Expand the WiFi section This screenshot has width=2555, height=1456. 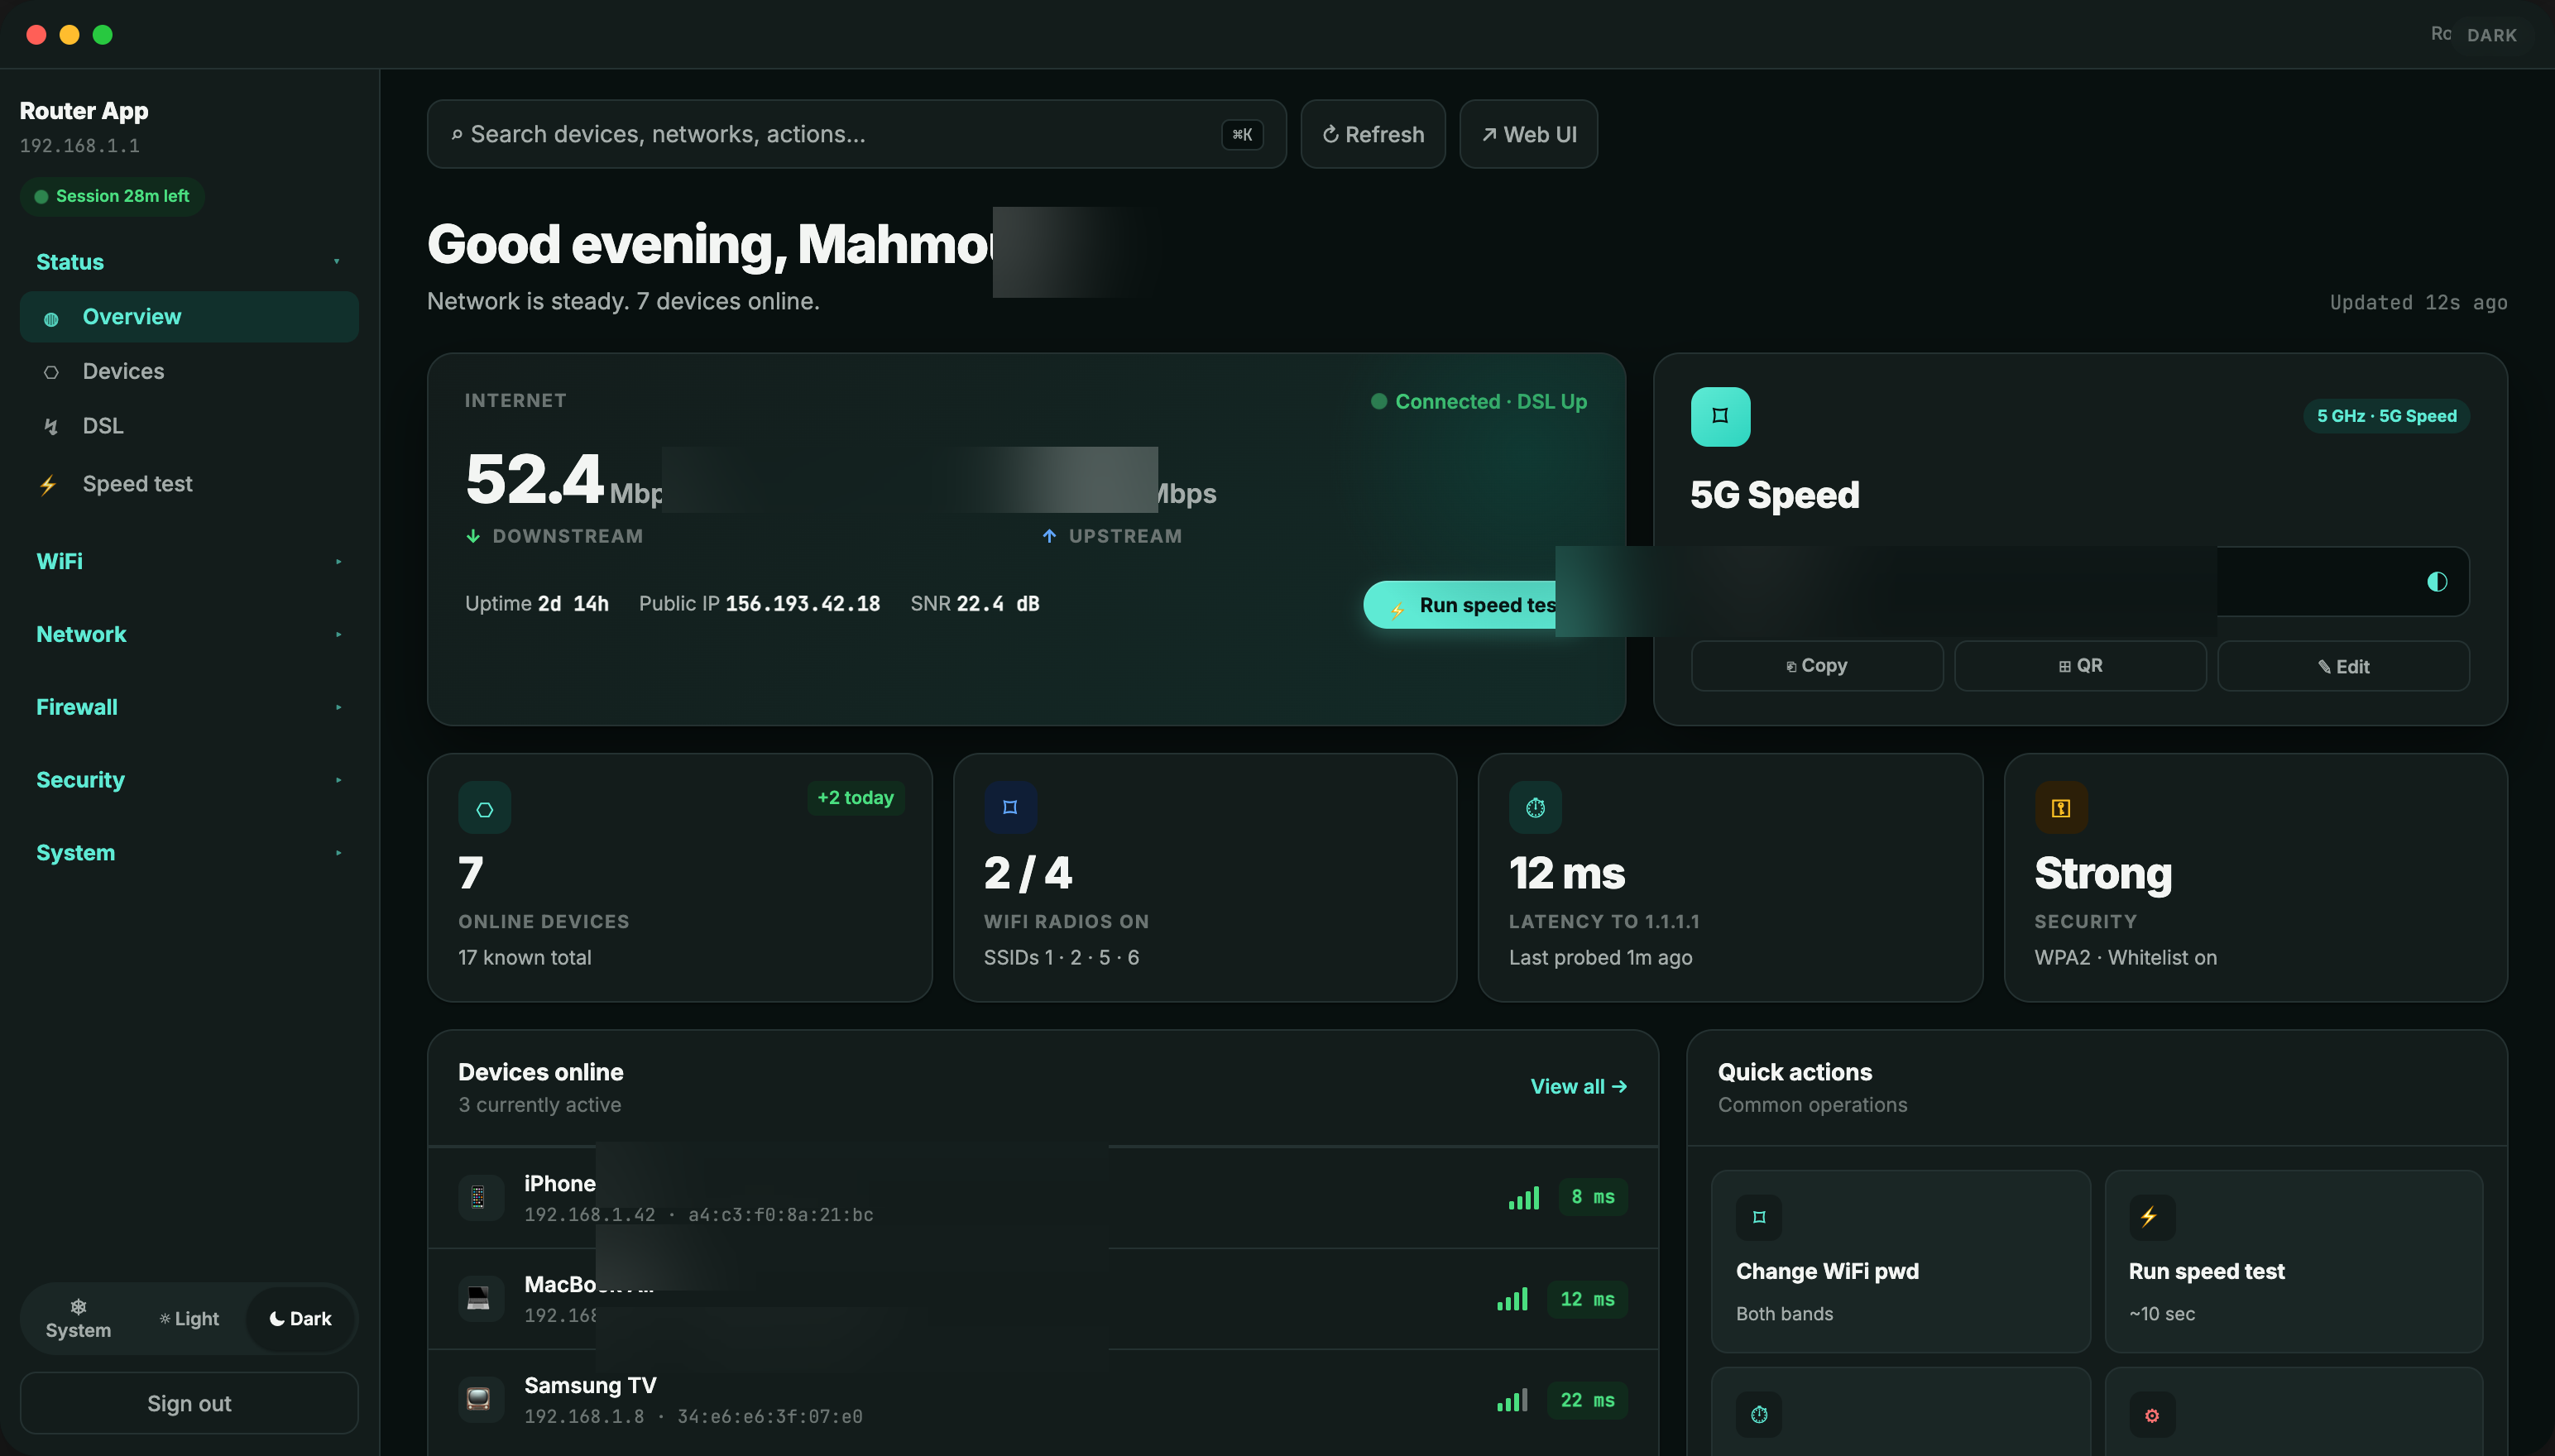coord(189,562)
